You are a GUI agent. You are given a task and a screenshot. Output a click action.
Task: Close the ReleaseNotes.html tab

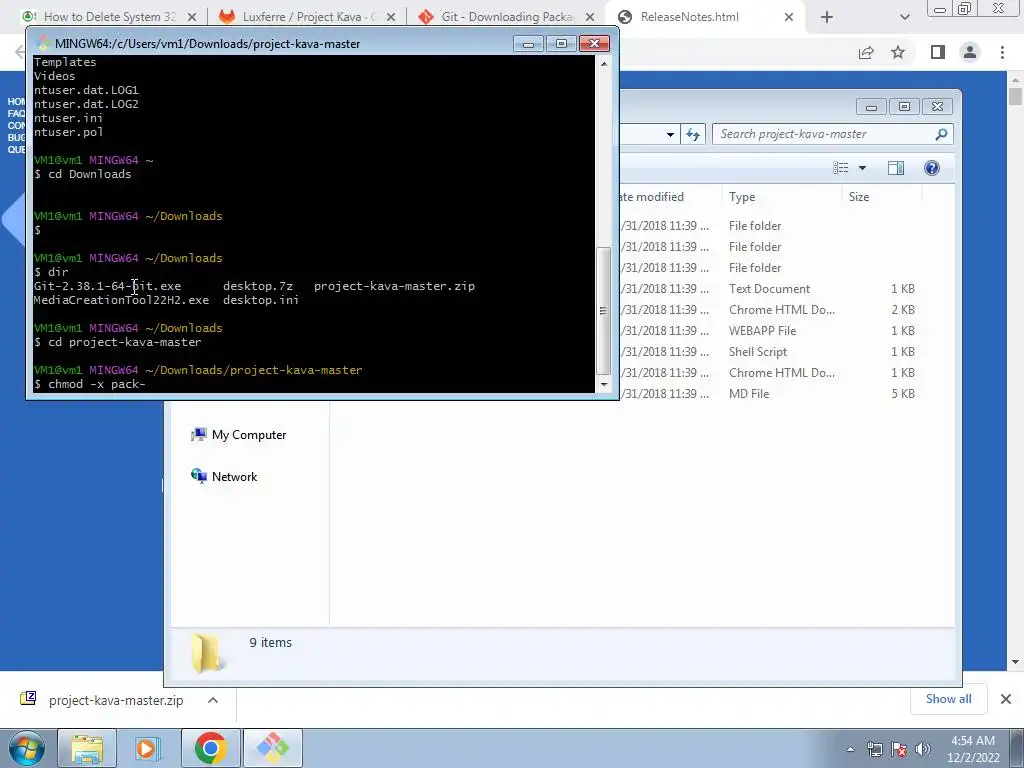click(x=788, y=17)
